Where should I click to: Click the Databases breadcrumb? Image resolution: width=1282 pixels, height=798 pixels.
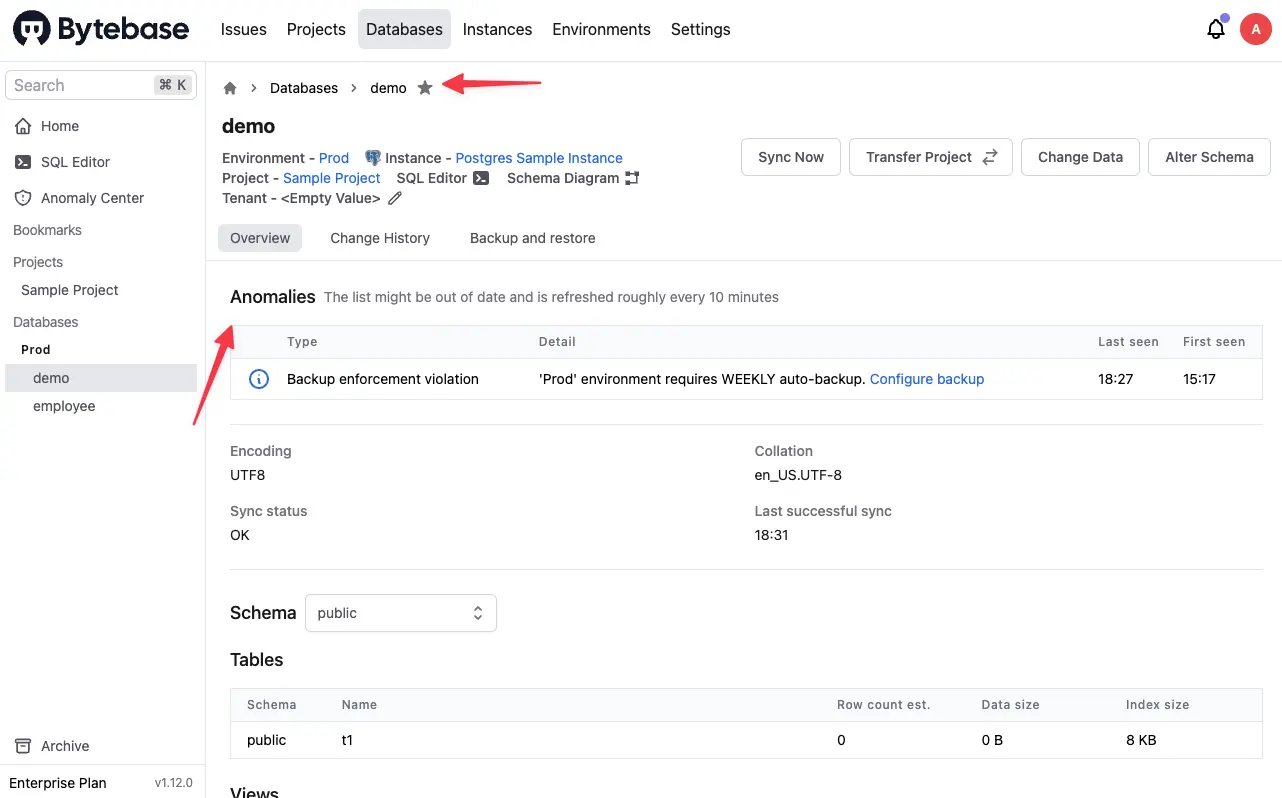click(304, 88)
